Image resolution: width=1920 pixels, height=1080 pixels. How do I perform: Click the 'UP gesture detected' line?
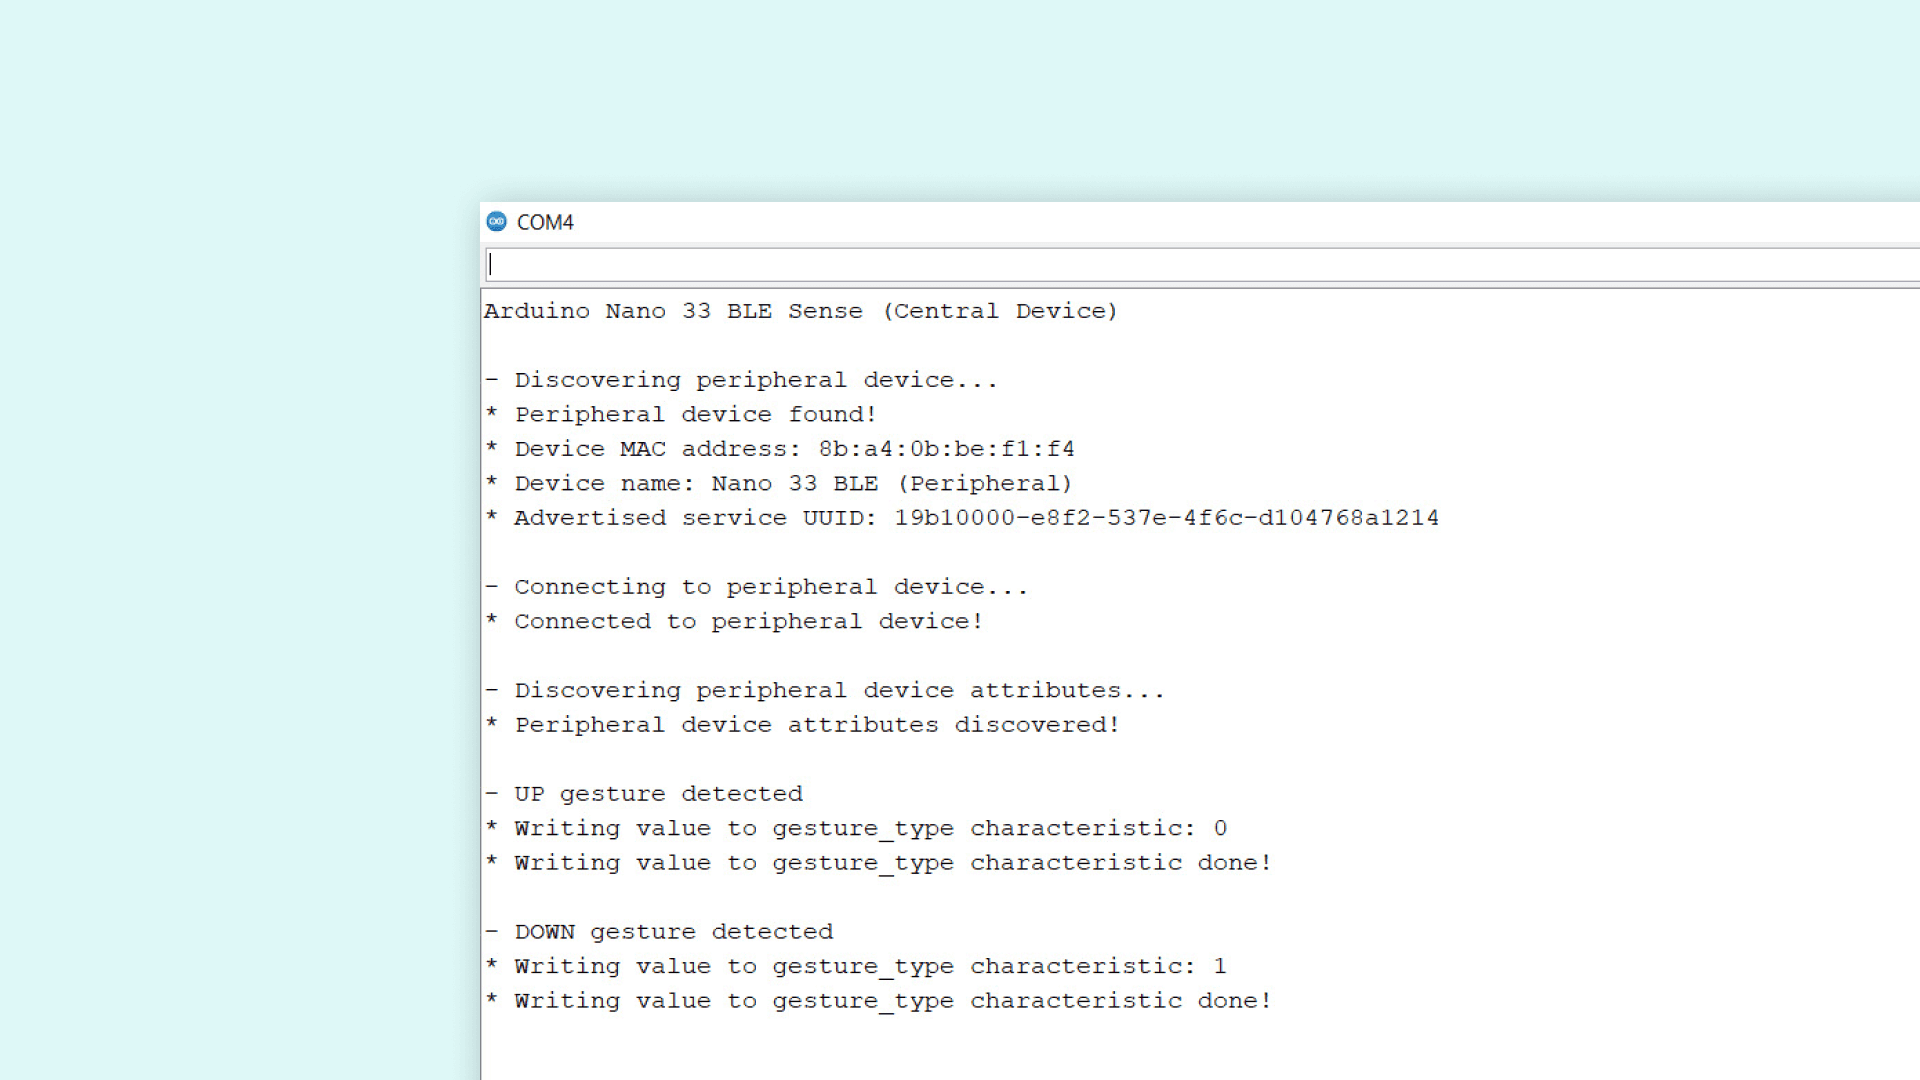click(658, 794)
